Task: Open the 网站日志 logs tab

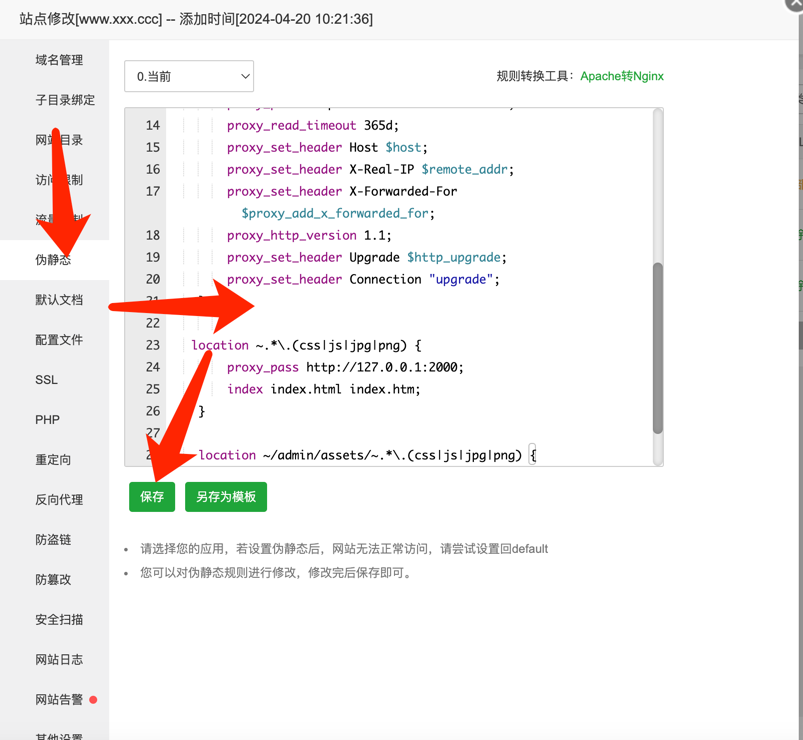Action: pyautogui.click(x=59, y=660)
